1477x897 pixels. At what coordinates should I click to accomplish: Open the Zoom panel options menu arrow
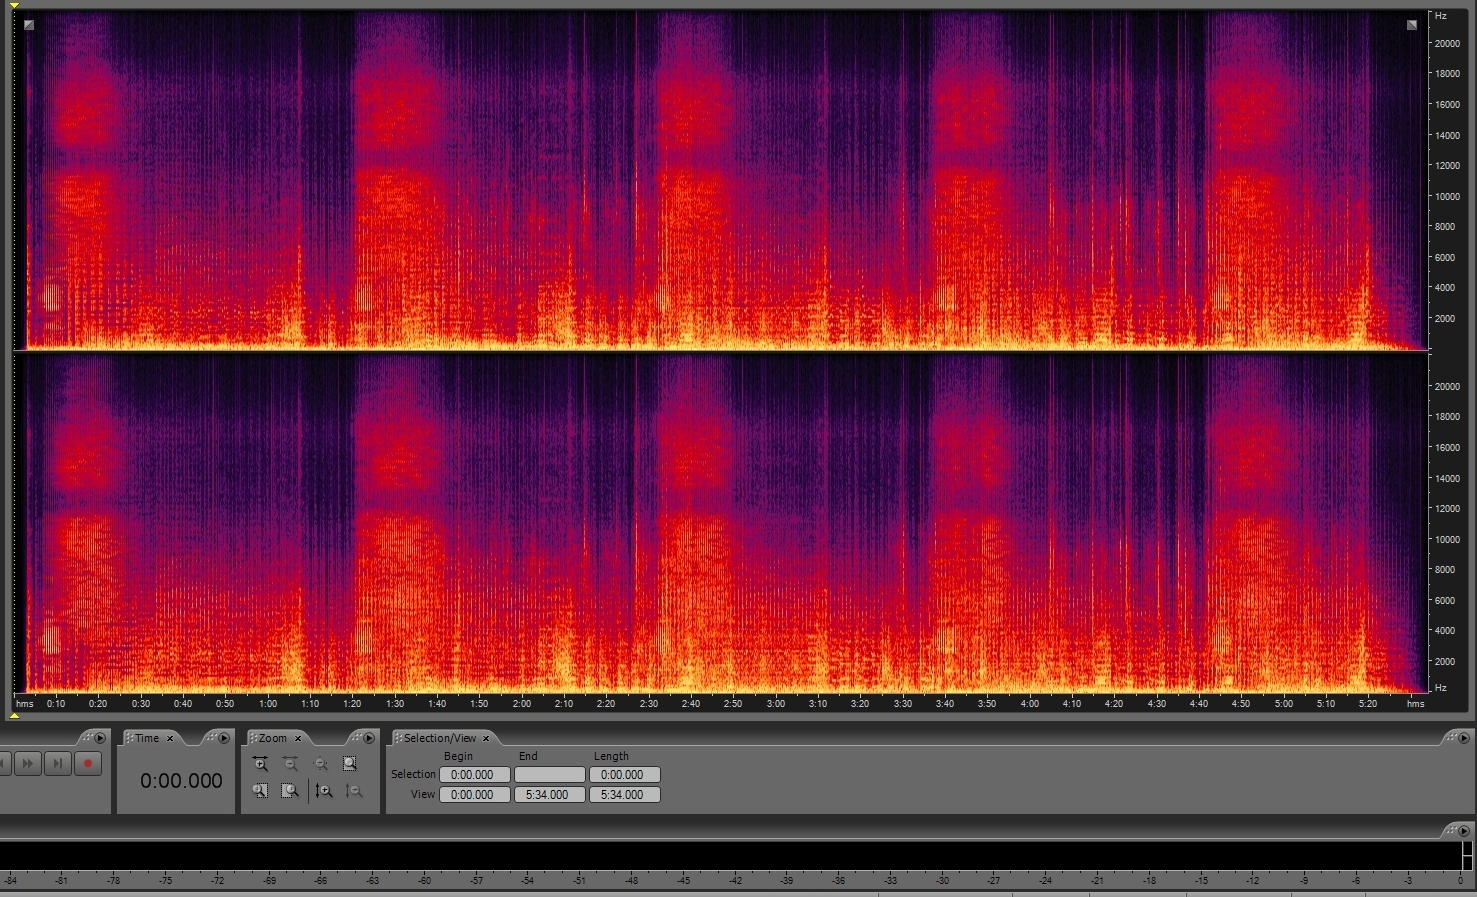point(369,738)
